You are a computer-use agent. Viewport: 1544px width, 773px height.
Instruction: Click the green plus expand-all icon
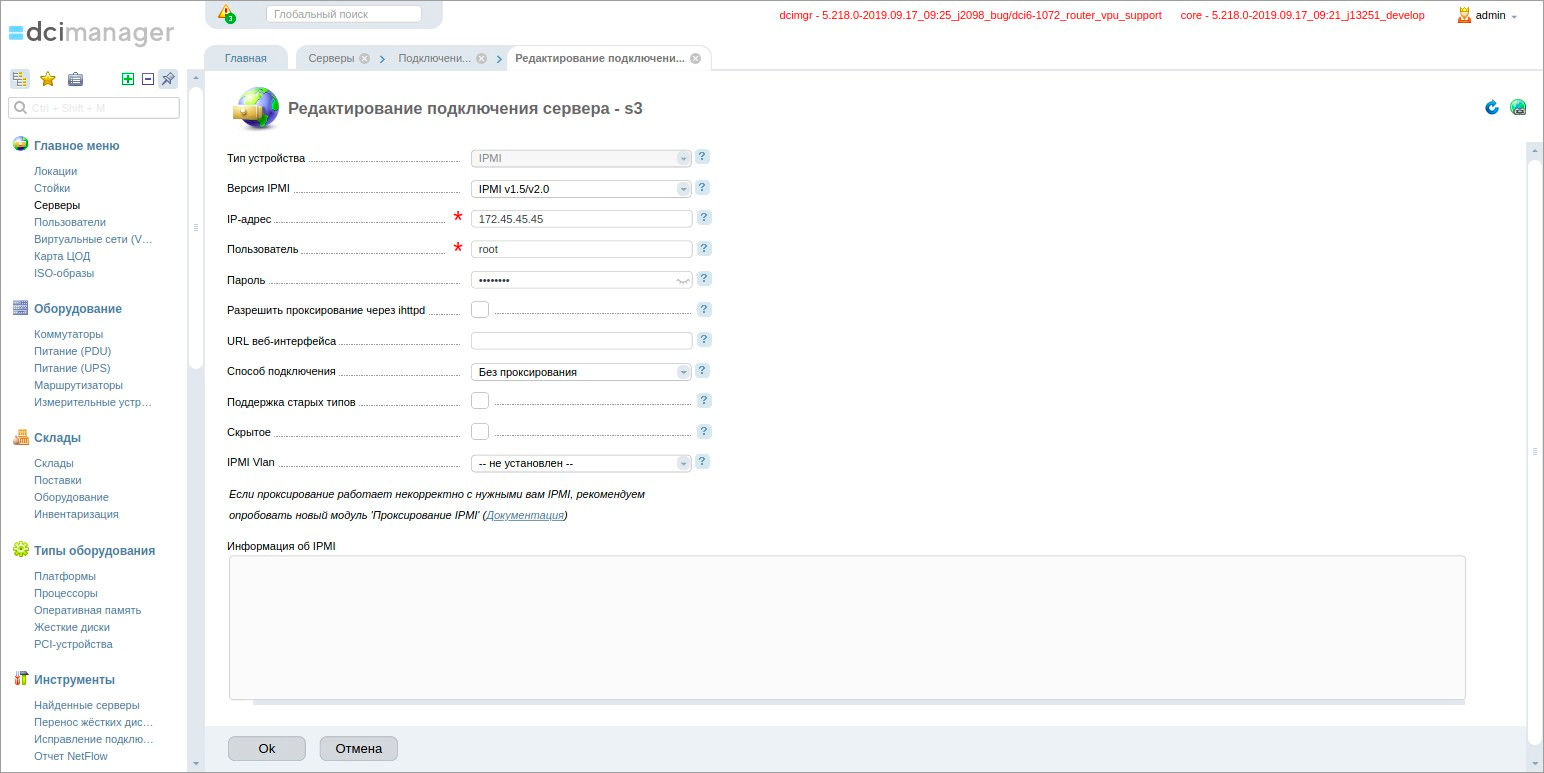[x=127, y=78]
